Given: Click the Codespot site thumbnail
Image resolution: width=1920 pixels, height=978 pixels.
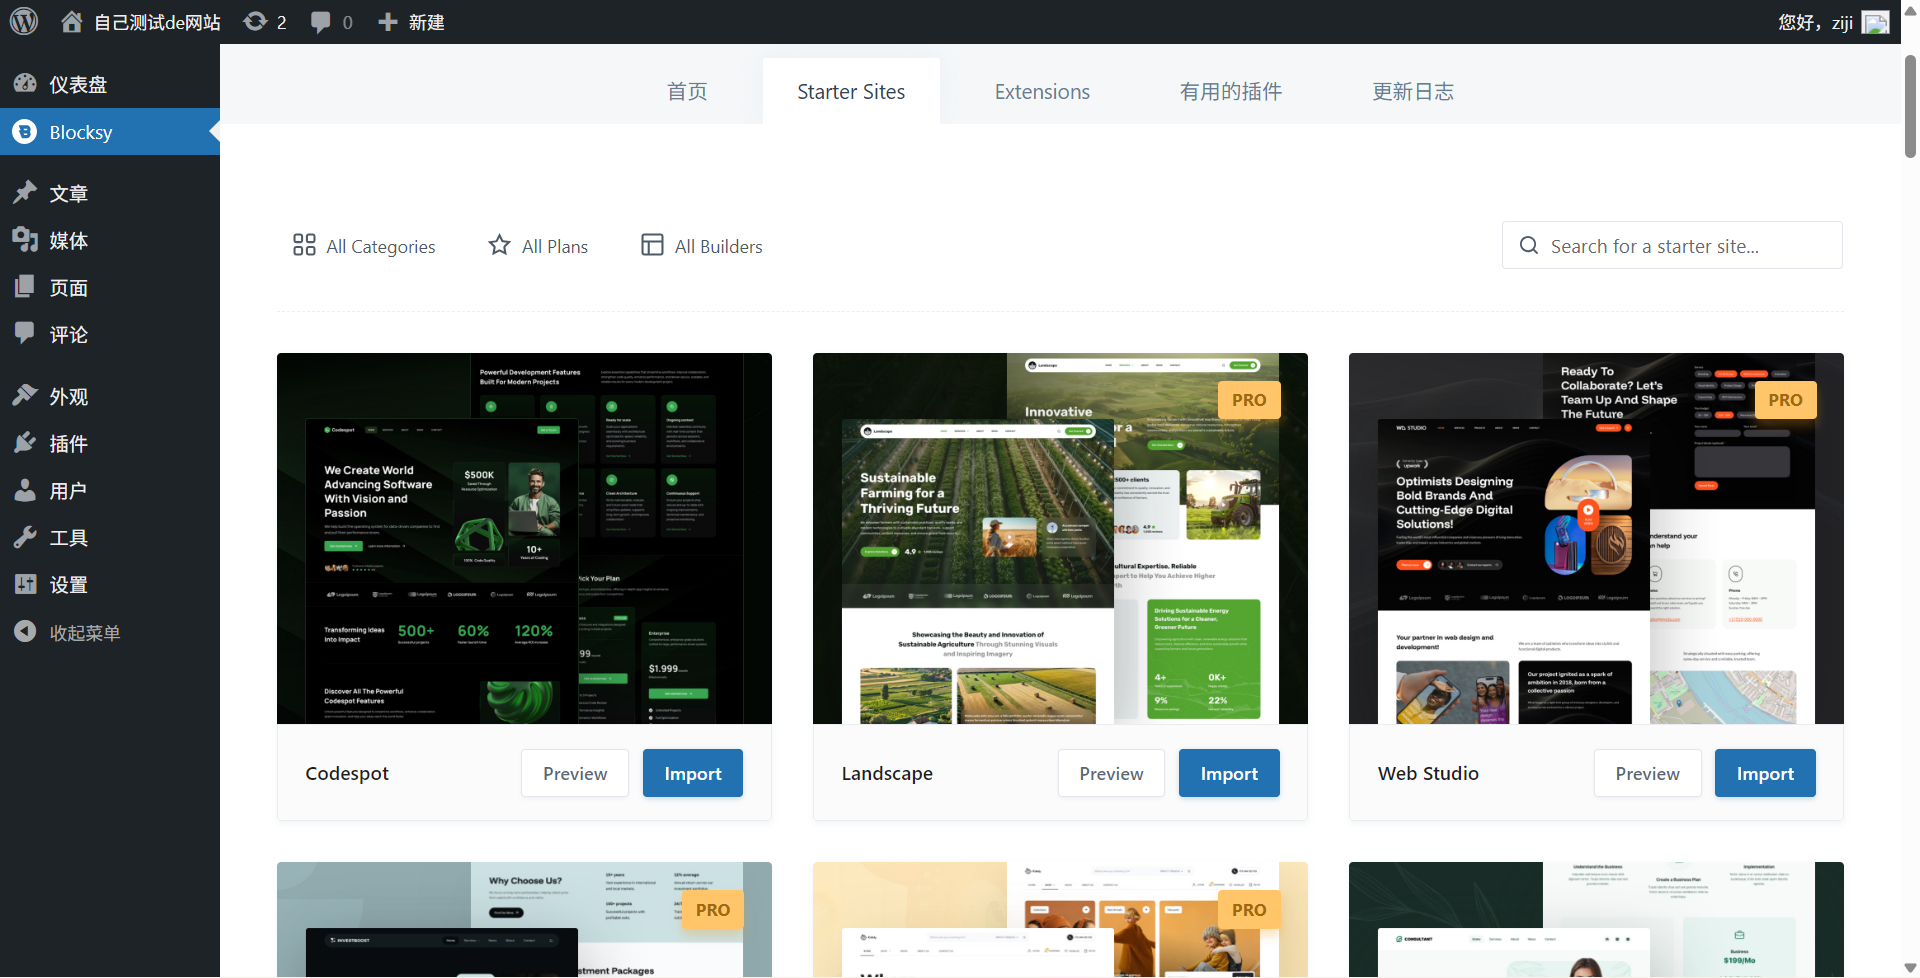Looking at the screenshot, I should (524, 538).
